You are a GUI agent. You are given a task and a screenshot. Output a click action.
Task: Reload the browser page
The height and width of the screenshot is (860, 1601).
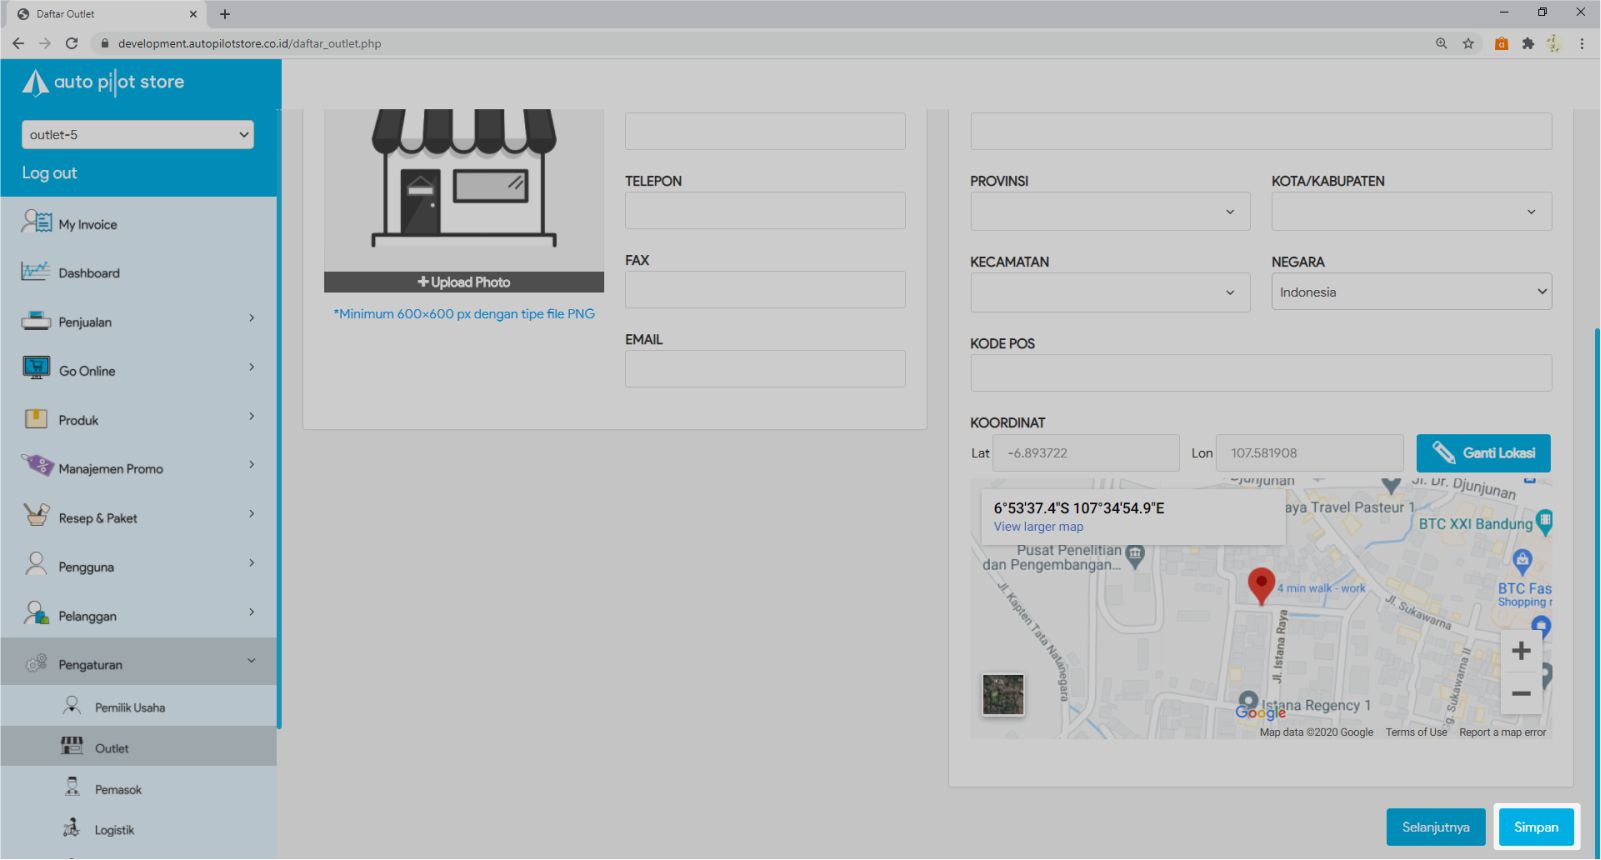click(x=72, y=44)
